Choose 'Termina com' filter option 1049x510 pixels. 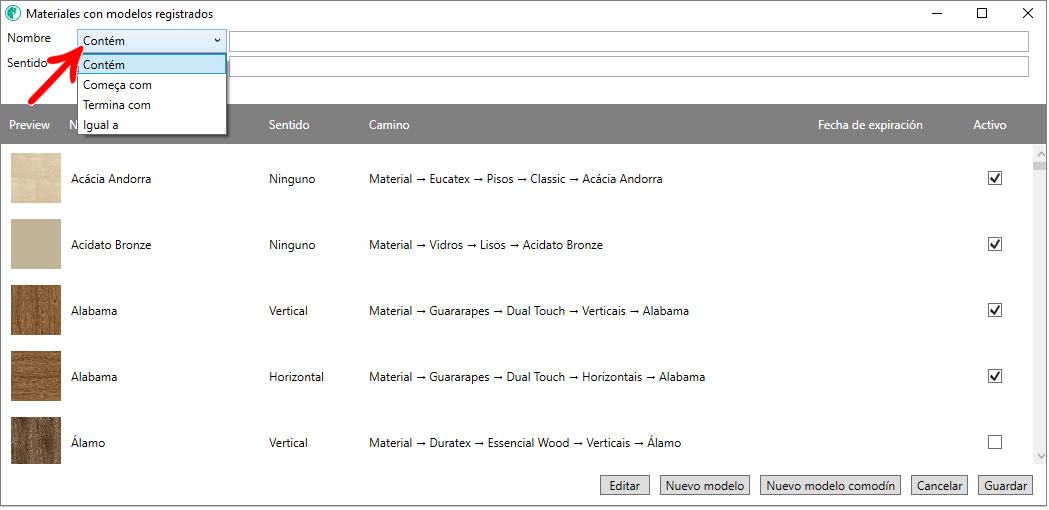point(117,105)
